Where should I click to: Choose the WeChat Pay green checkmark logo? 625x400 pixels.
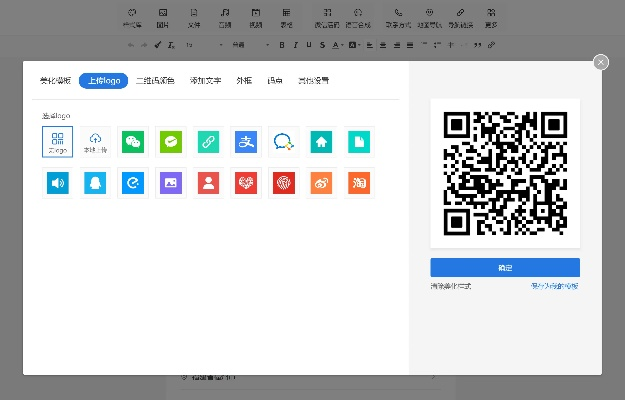pos(171,142)
